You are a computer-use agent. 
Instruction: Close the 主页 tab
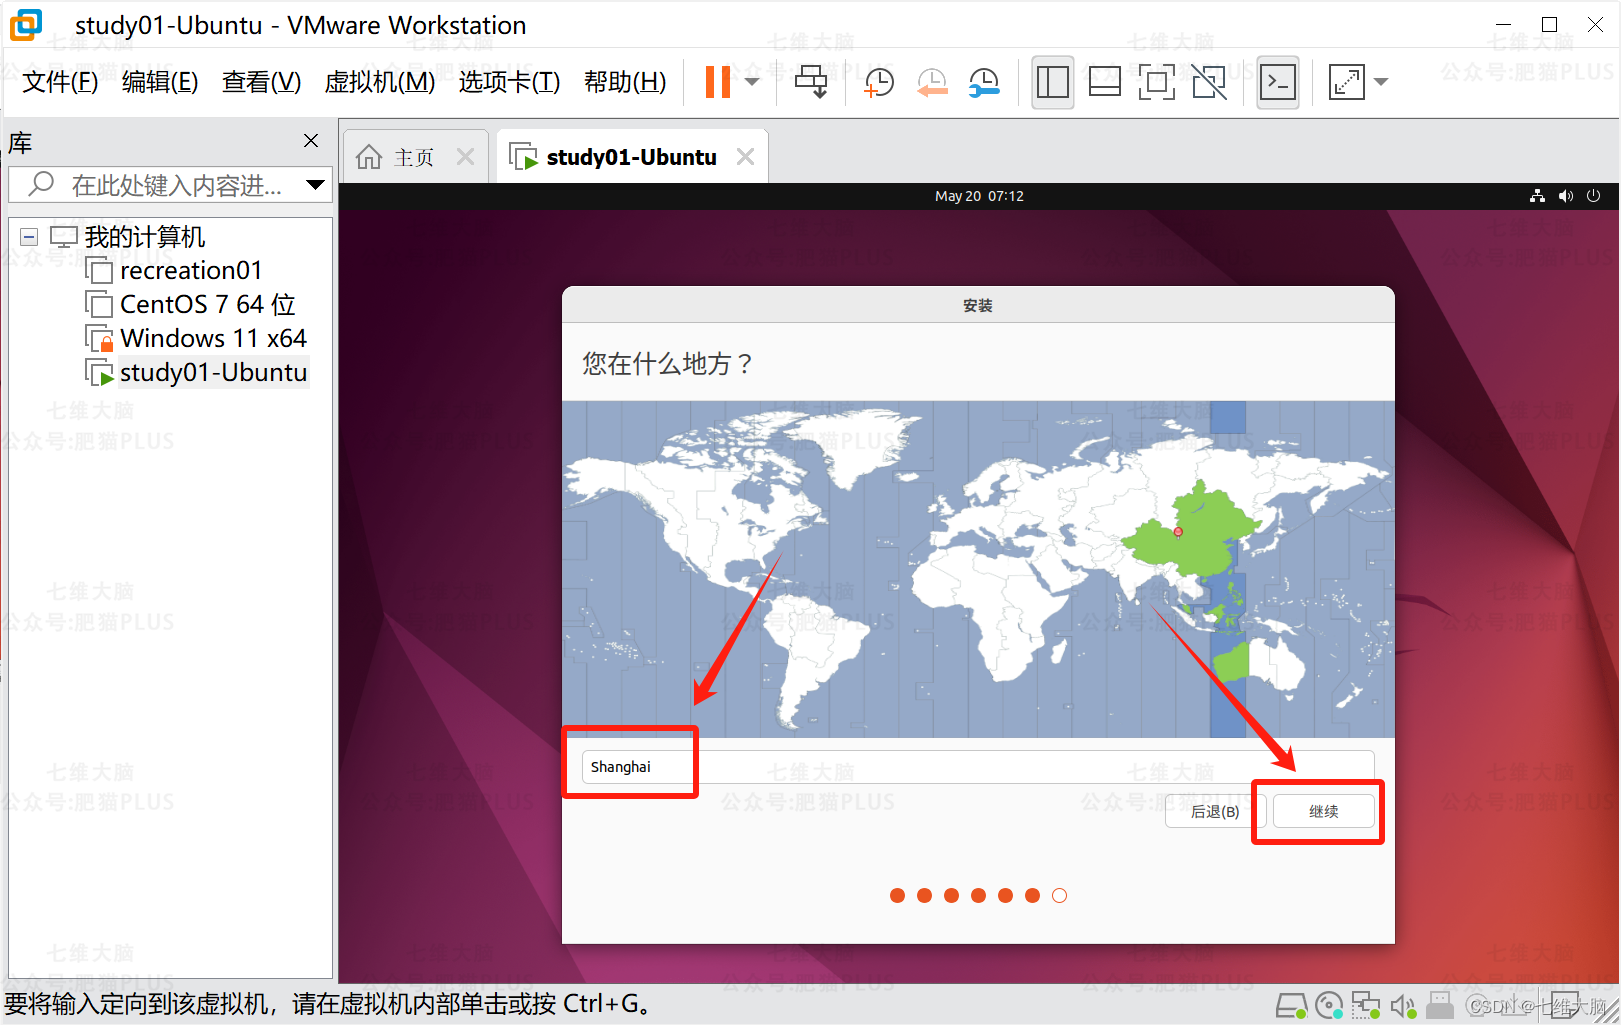[465, 157]
